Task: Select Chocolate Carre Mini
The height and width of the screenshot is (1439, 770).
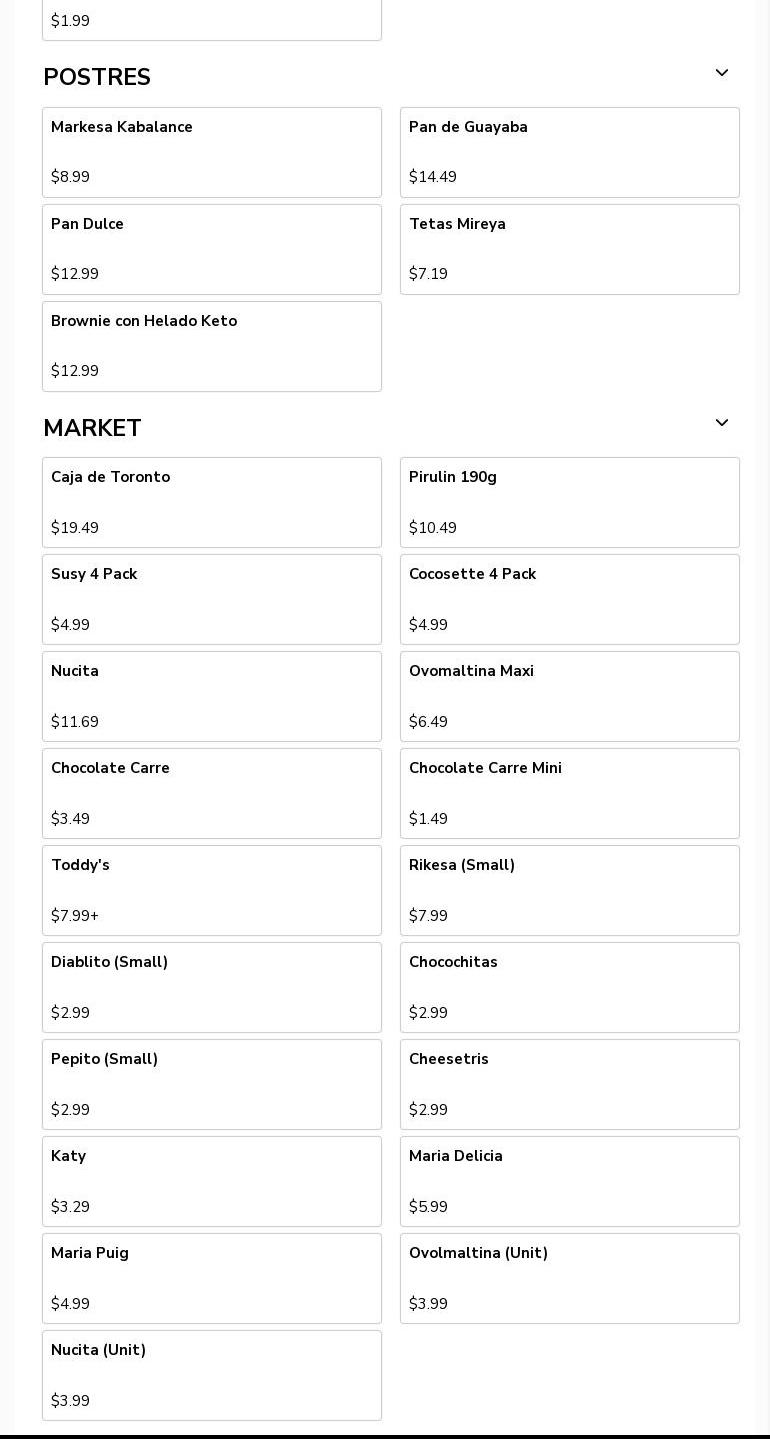Action: [x=569, y=793]
